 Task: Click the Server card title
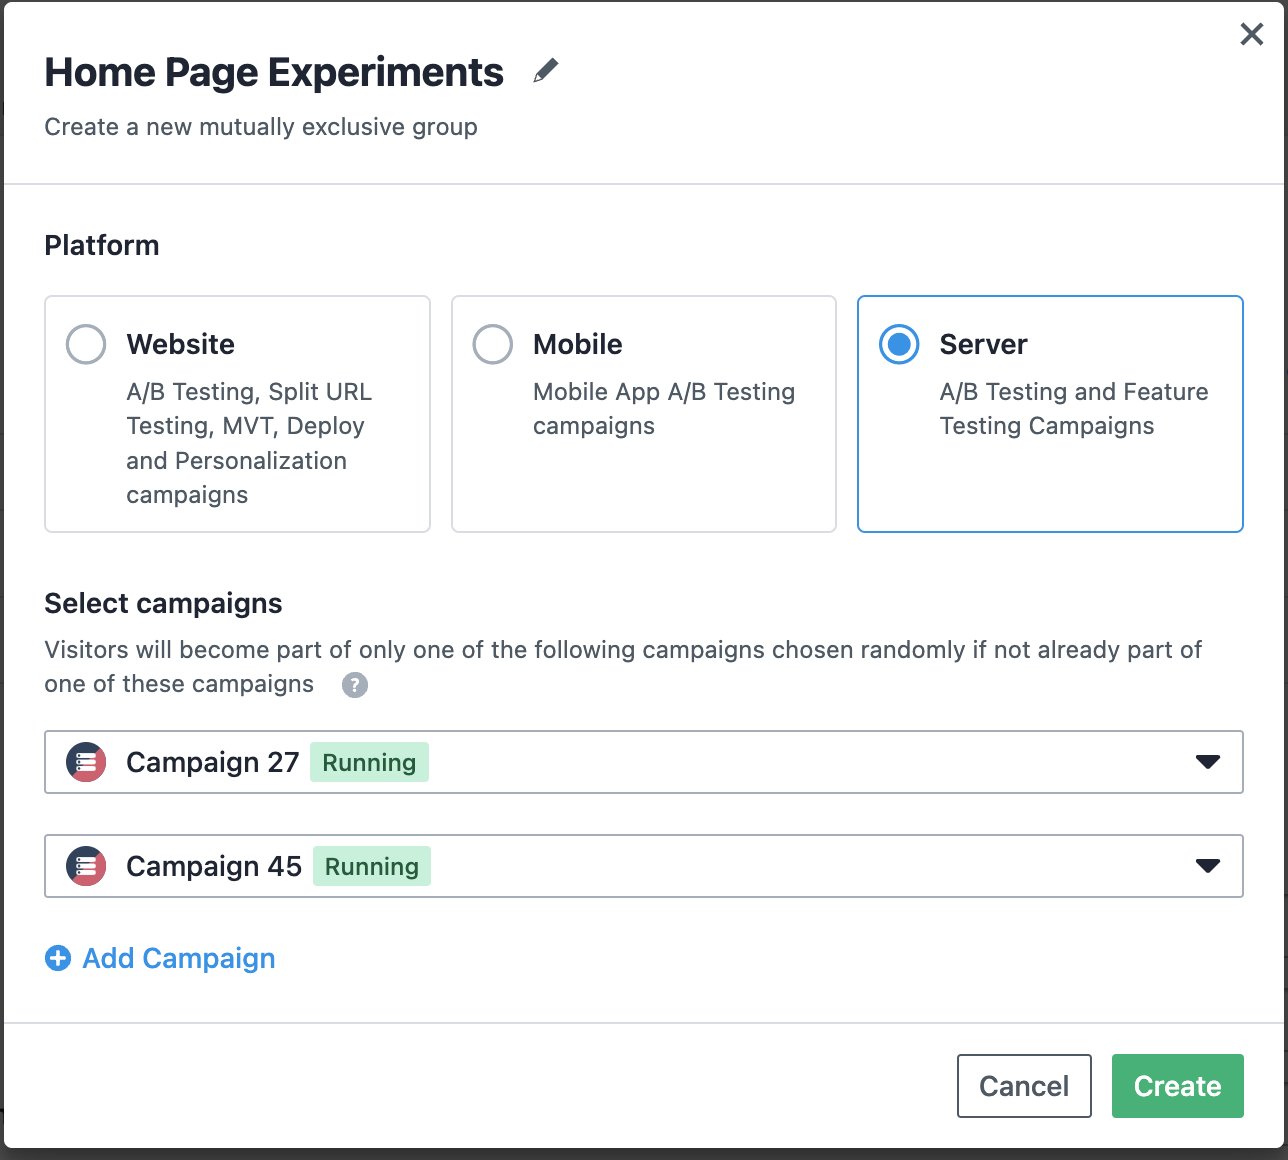tap(984, 344)
